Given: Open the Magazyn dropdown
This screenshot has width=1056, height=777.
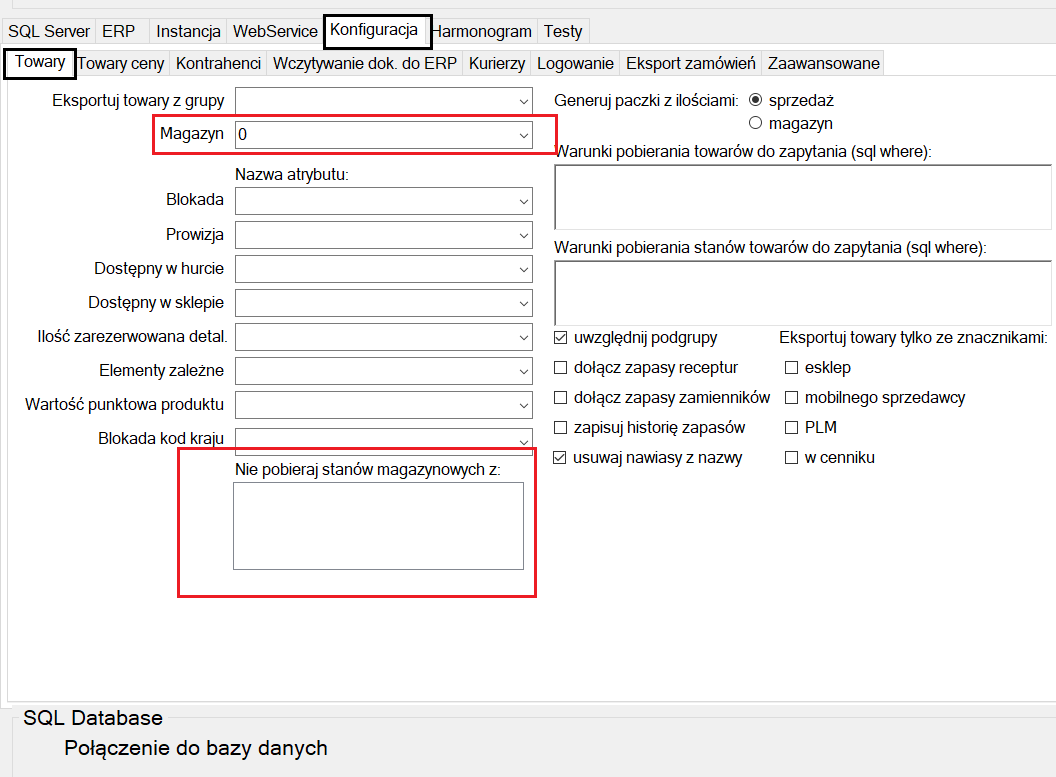Looking at the screenshot, I should pyautogui.click(x=523, y=135).
